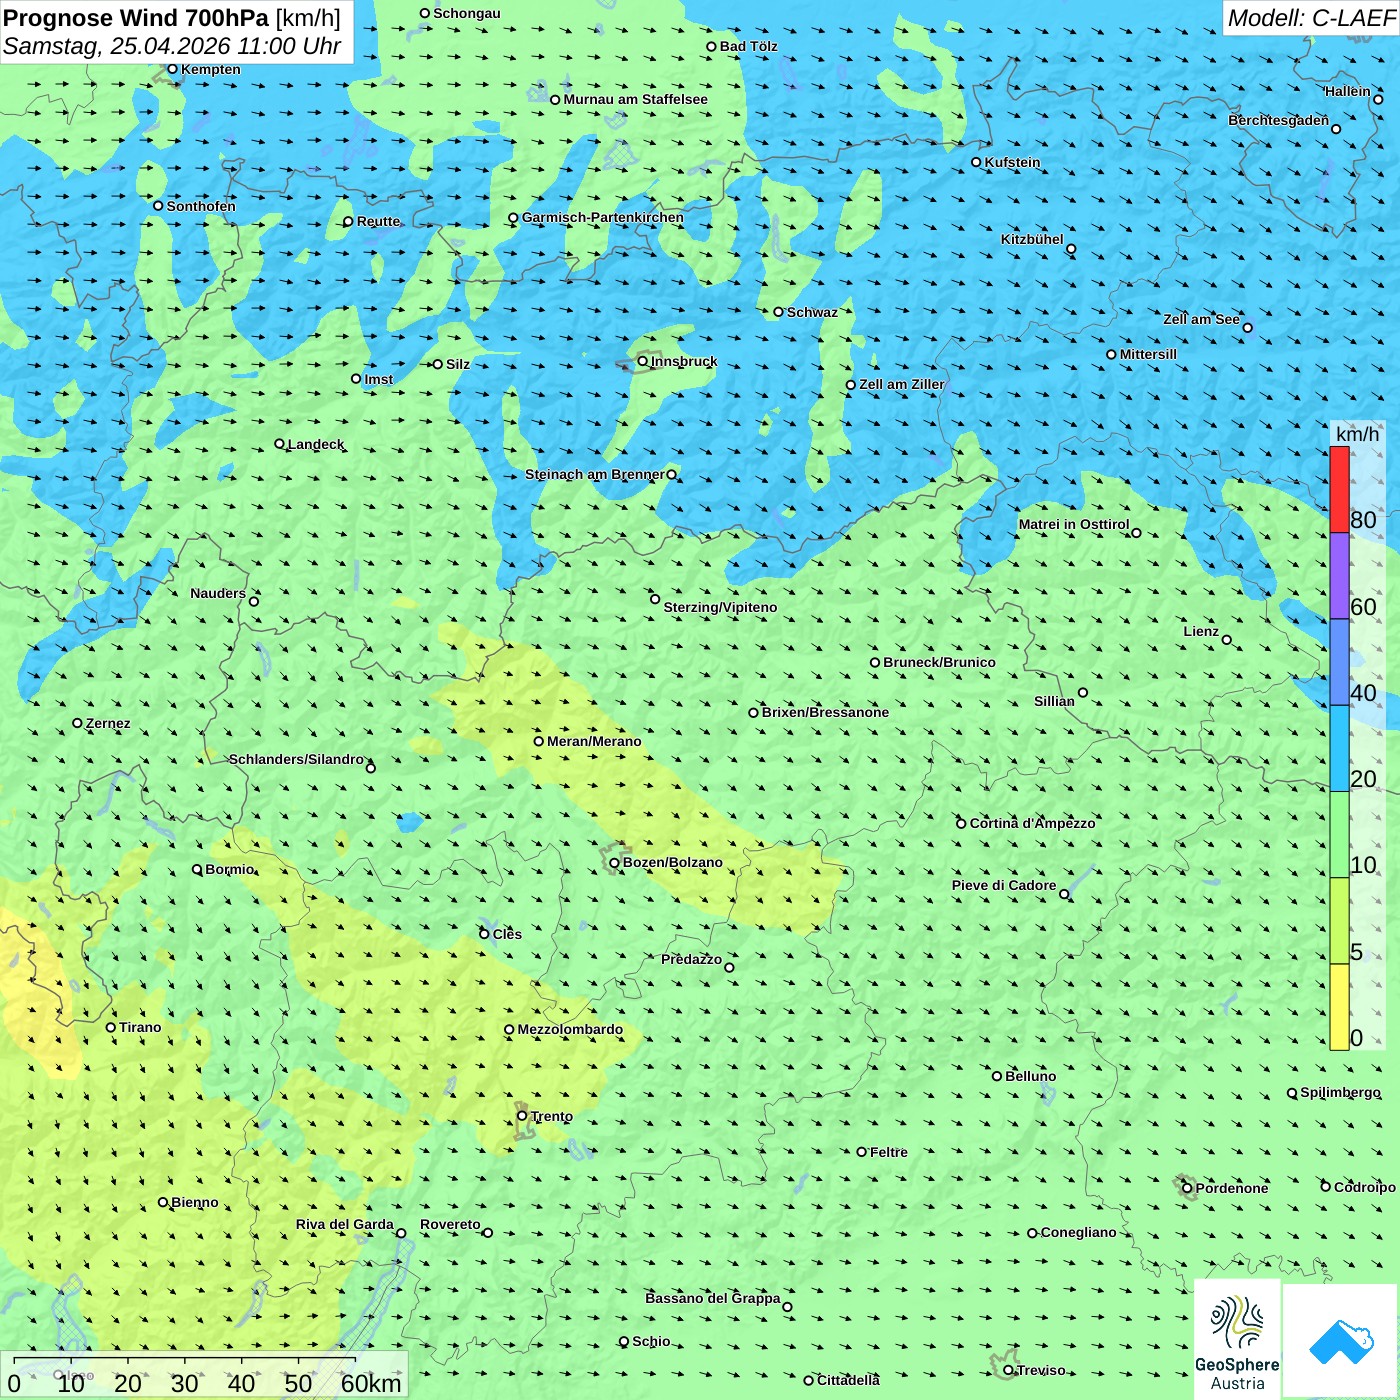Click the Zernez label

[108, 723]
